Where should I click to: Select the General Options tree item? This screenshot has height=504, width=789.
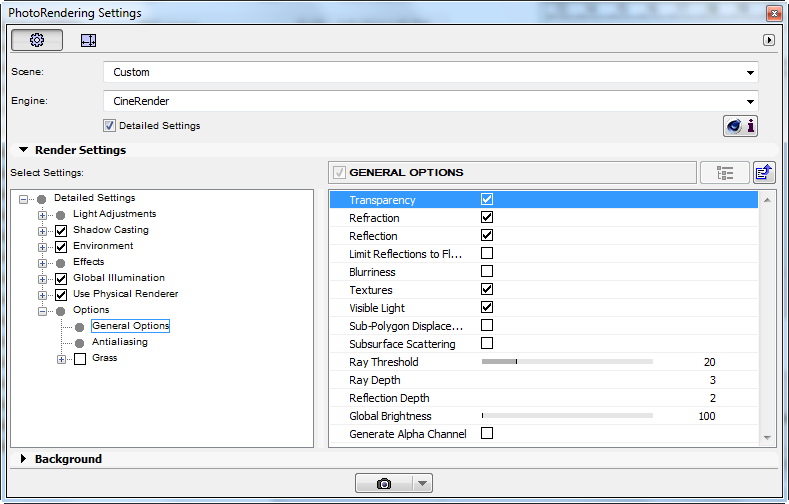(130, 326)
